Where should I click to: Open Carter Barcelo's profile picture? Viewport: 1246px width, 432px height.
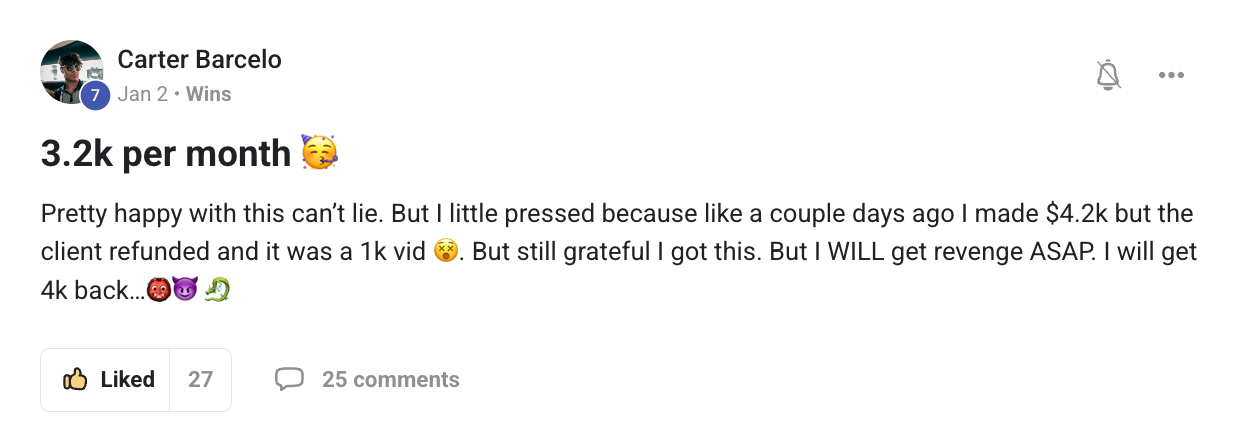(x=70, y=70)
